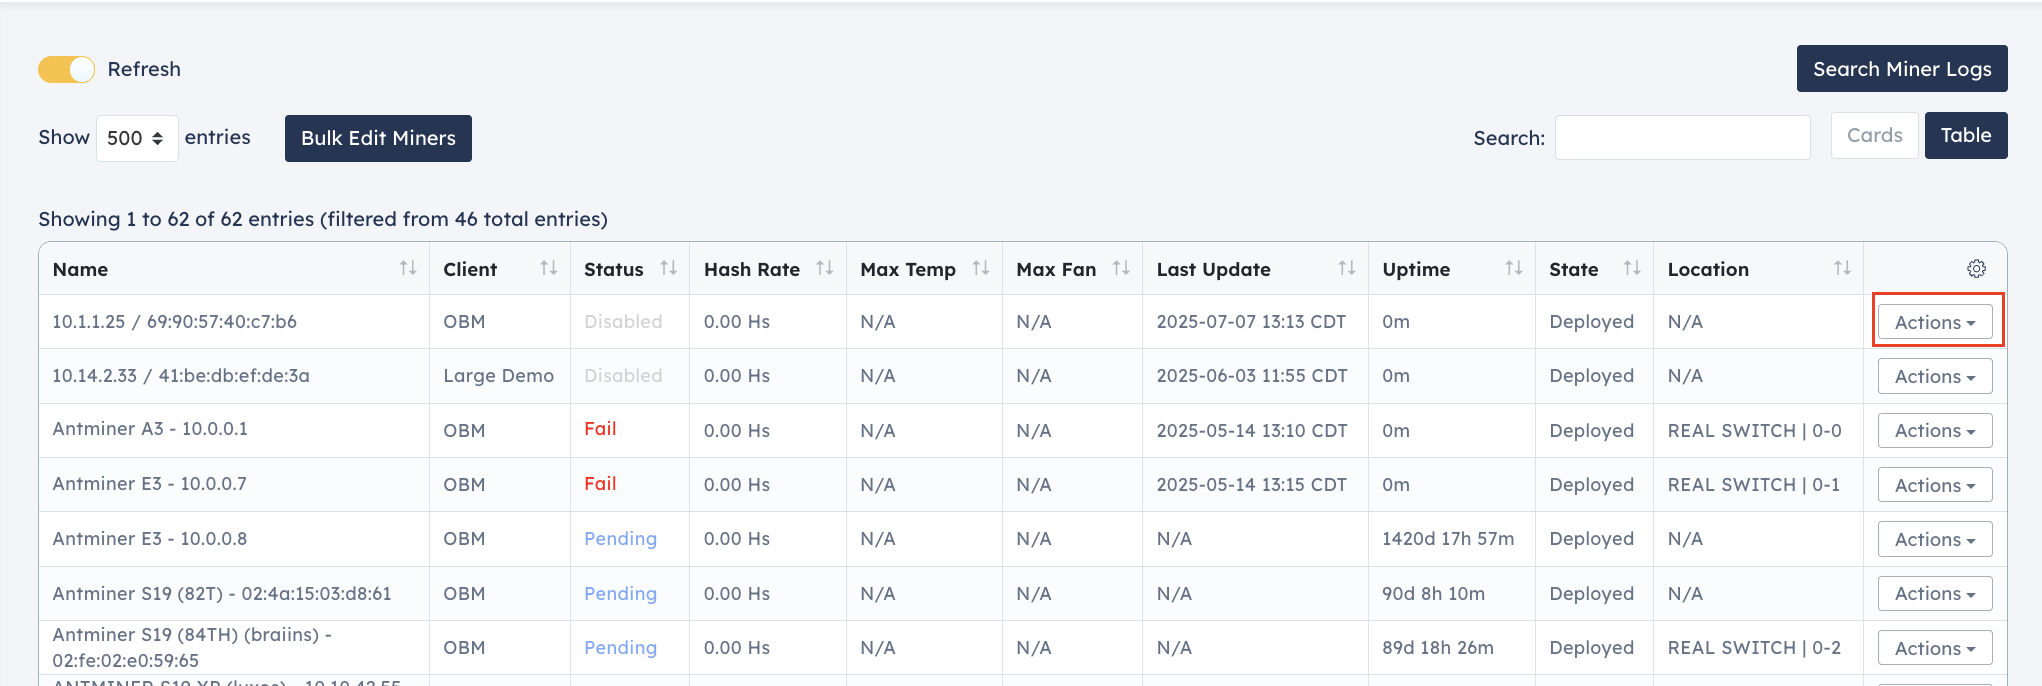Open the table column settings gear
The image size is (2042, 686).
coord(1976,268)
